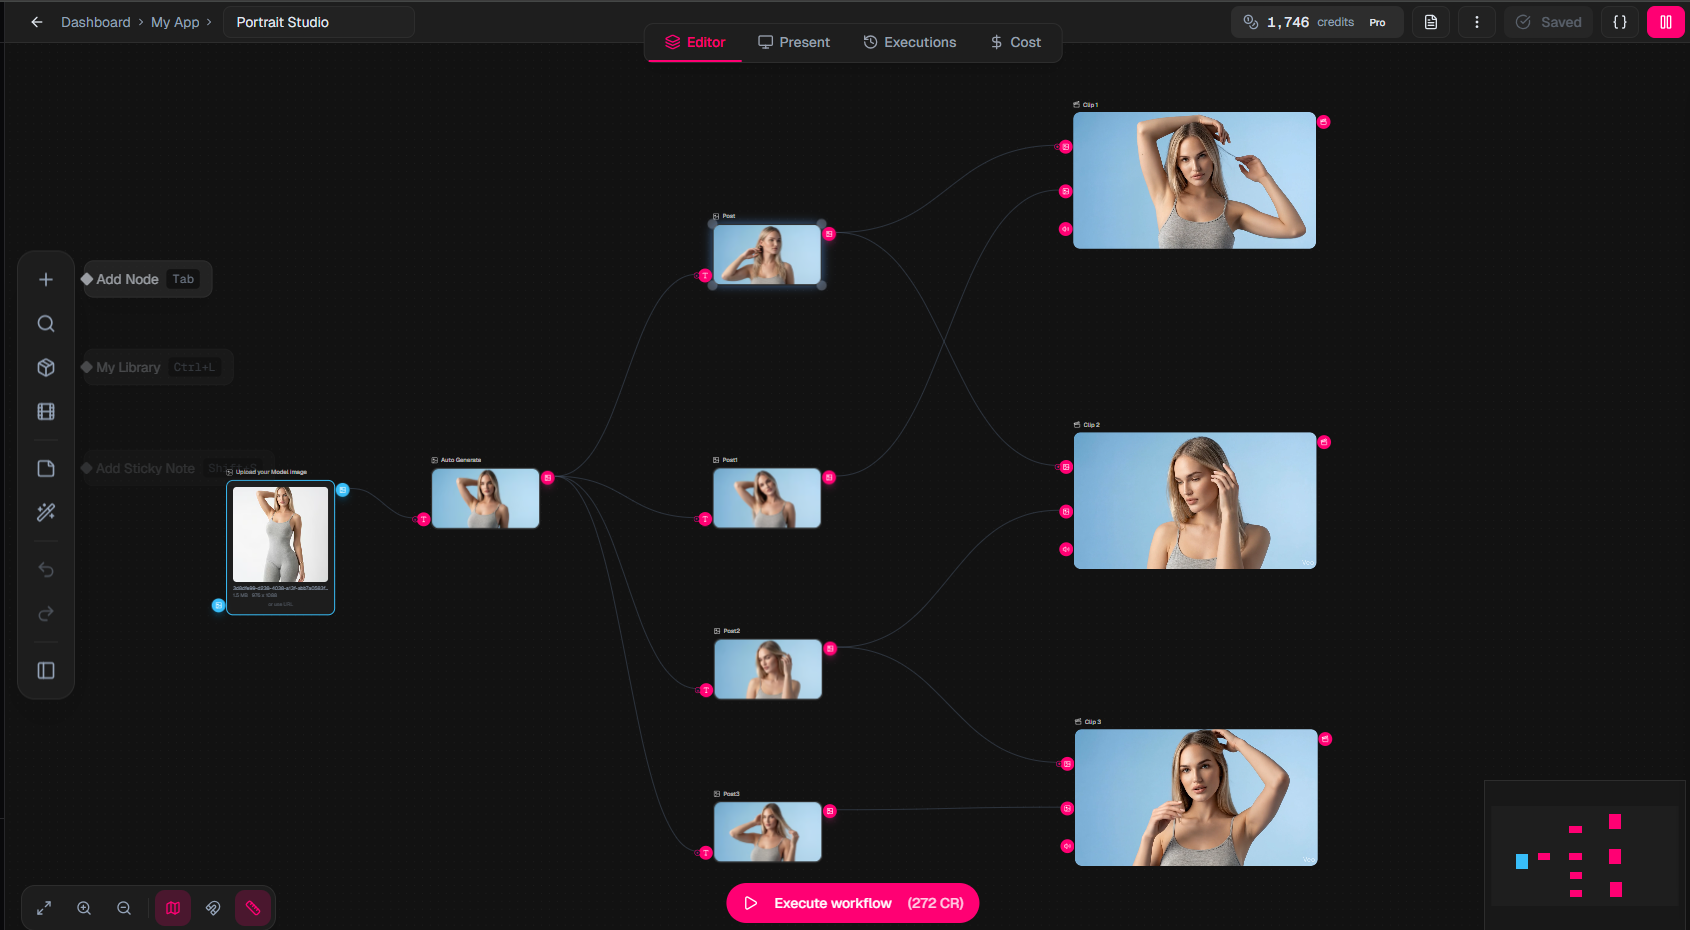Toggle the magnet snap button
The image size is (1690, 930).
pos(213,908)
